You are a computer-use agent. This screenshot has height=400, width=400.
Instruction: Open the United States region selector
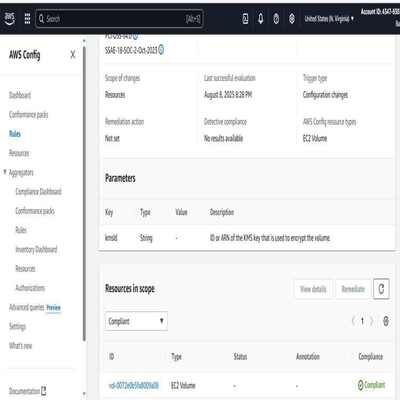[329, 19]
